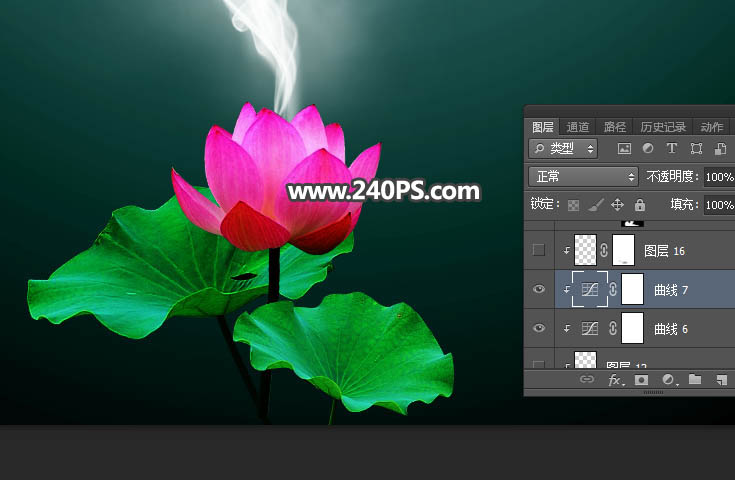Show the 图层 16 layer
This screenshot has width=735, height=480.
[x=540, y=250]
